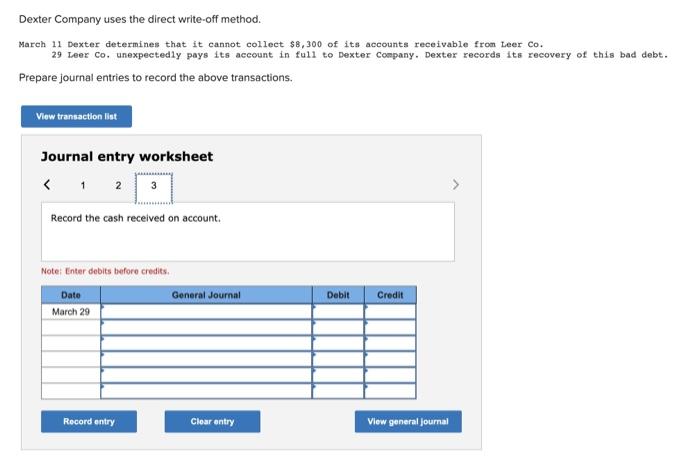Viewport: 700px width, 457px height.
Task: Click 'Record the cash received on account.' text
Action: pyautogui.click(x=136, y=218)
